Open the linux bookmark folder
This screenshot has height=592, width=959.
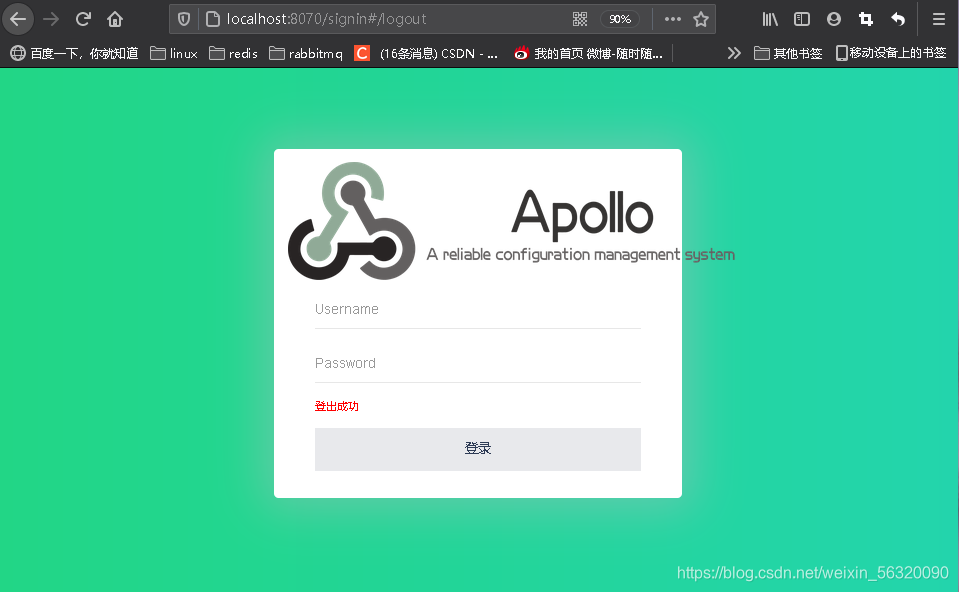point(174,54)
